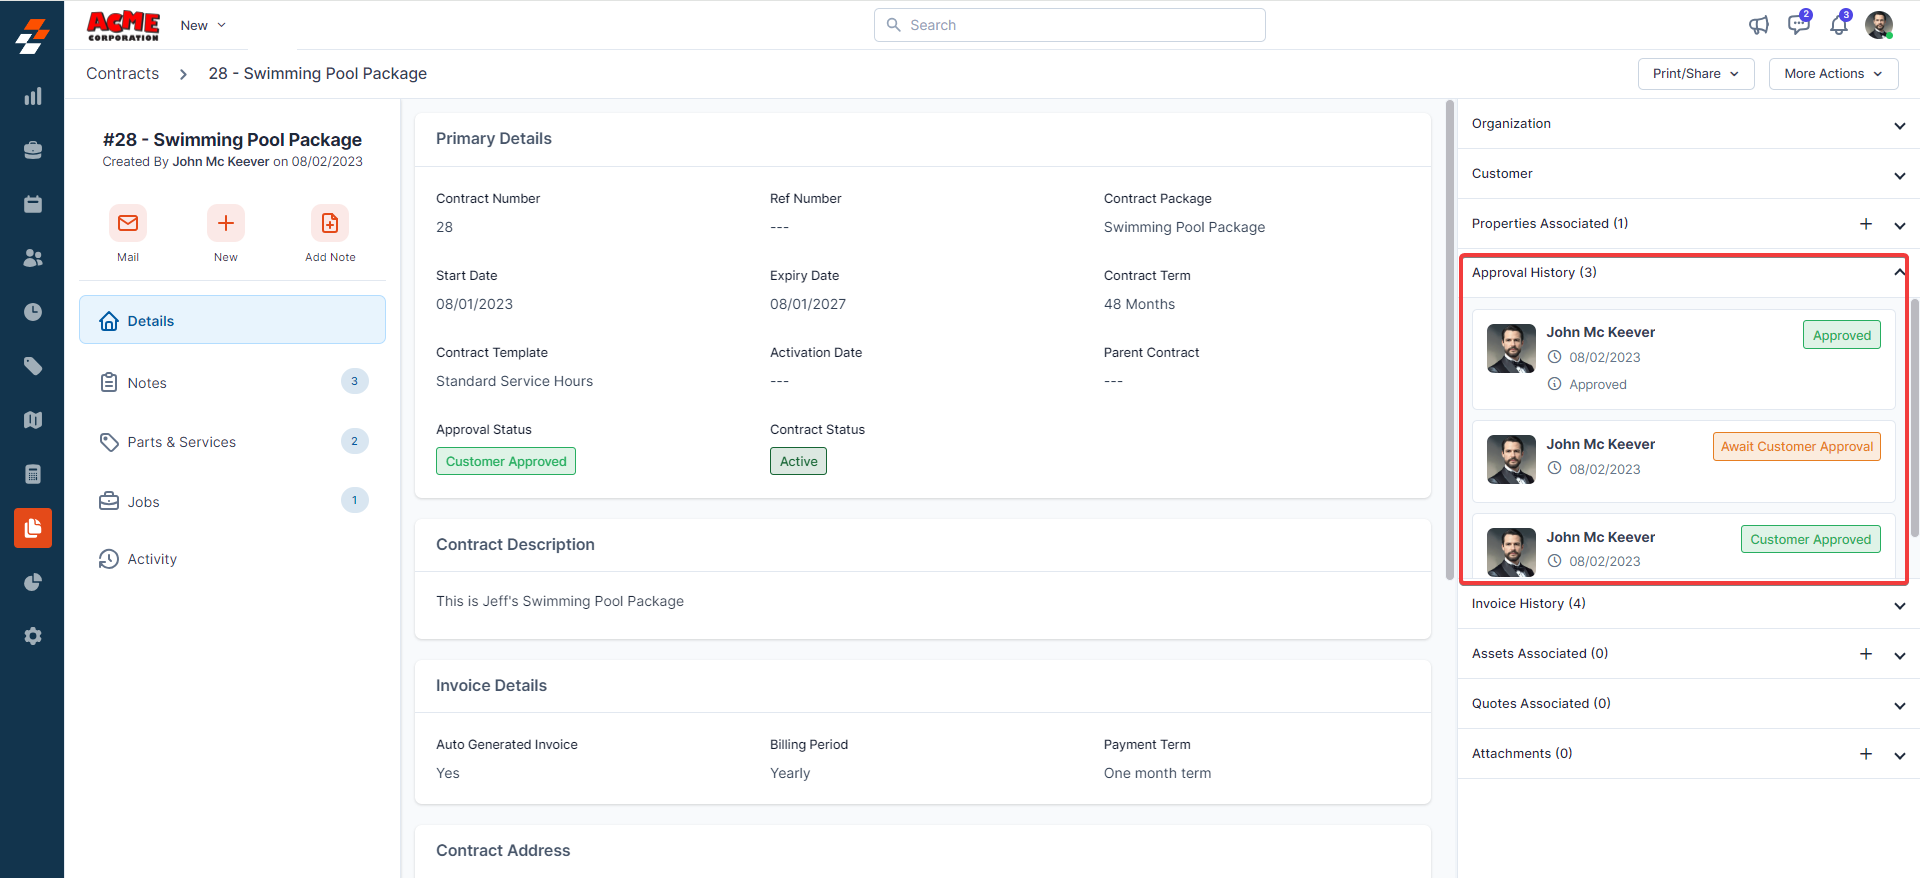The image size is (1920, 878).
Task: Go to Contracts breadcrumb link
Action: tap(122, 74)
